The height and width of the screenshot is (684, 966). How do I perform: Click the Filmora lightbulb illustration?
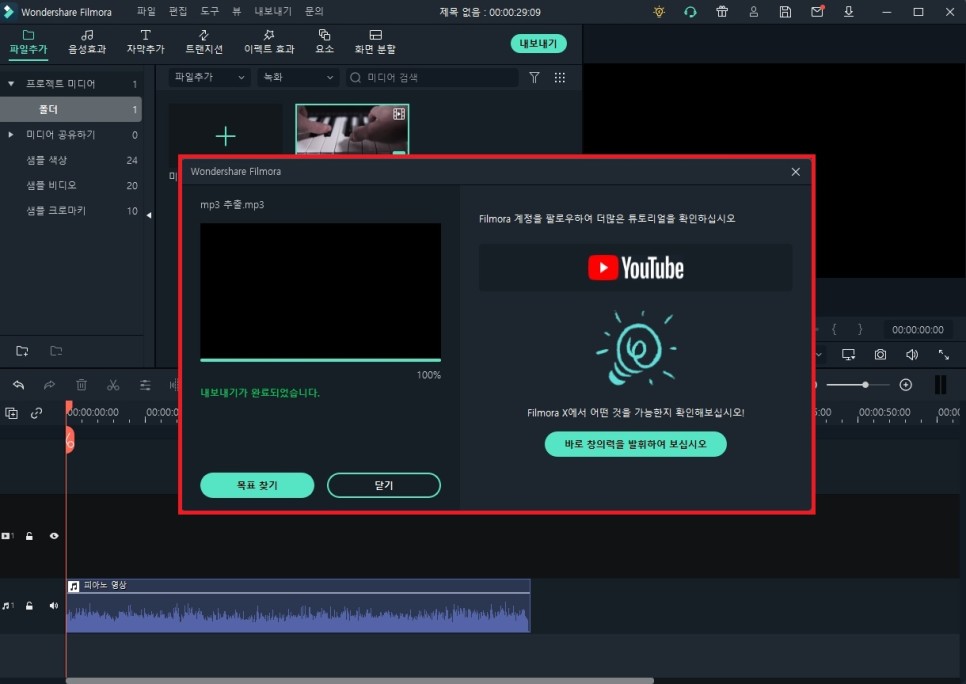tap(636, 348)
